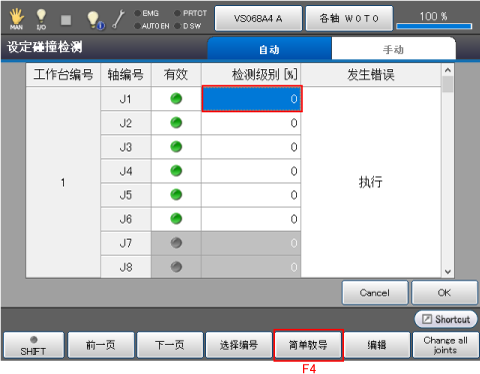
Task: Click the 执行 error action cell
Action: tap(371, 182)
